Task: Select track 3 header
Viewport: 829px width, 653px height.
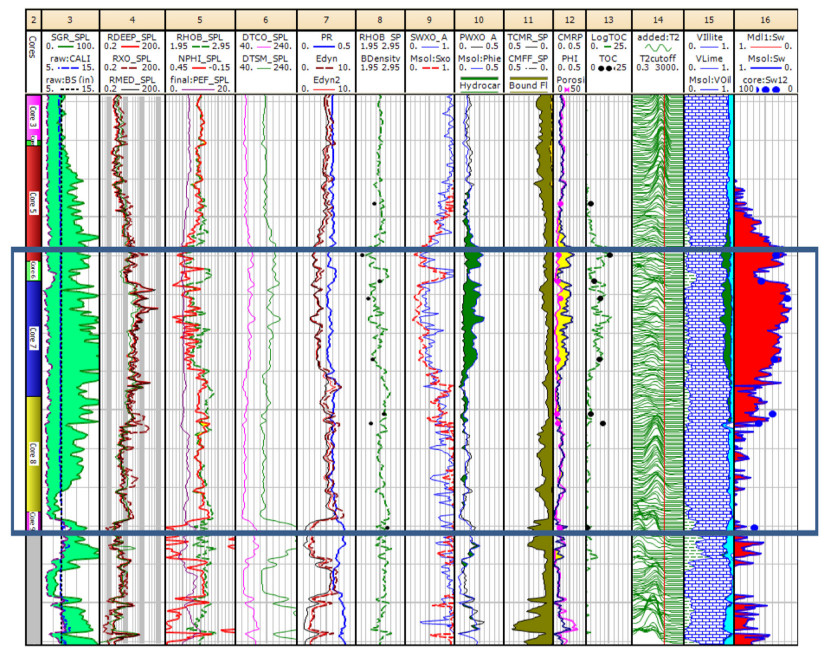Action: click(72, 19)
